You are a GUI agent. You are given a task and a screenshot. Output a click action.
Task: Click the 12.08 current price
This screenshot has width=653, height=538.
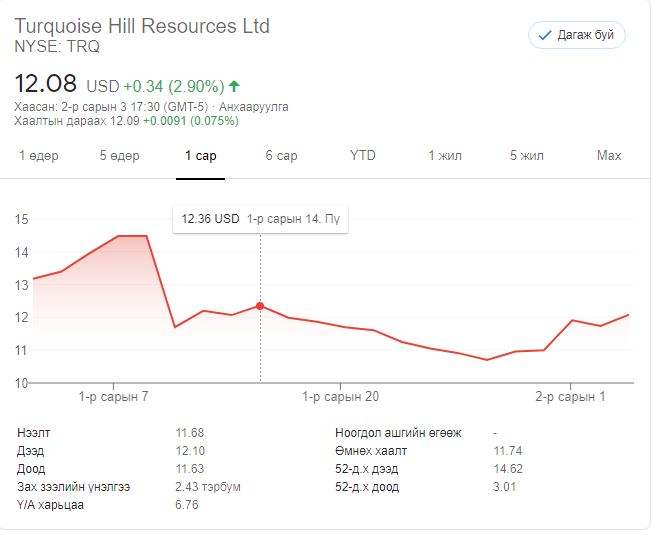pyautogui.click(x=46, y=83)
